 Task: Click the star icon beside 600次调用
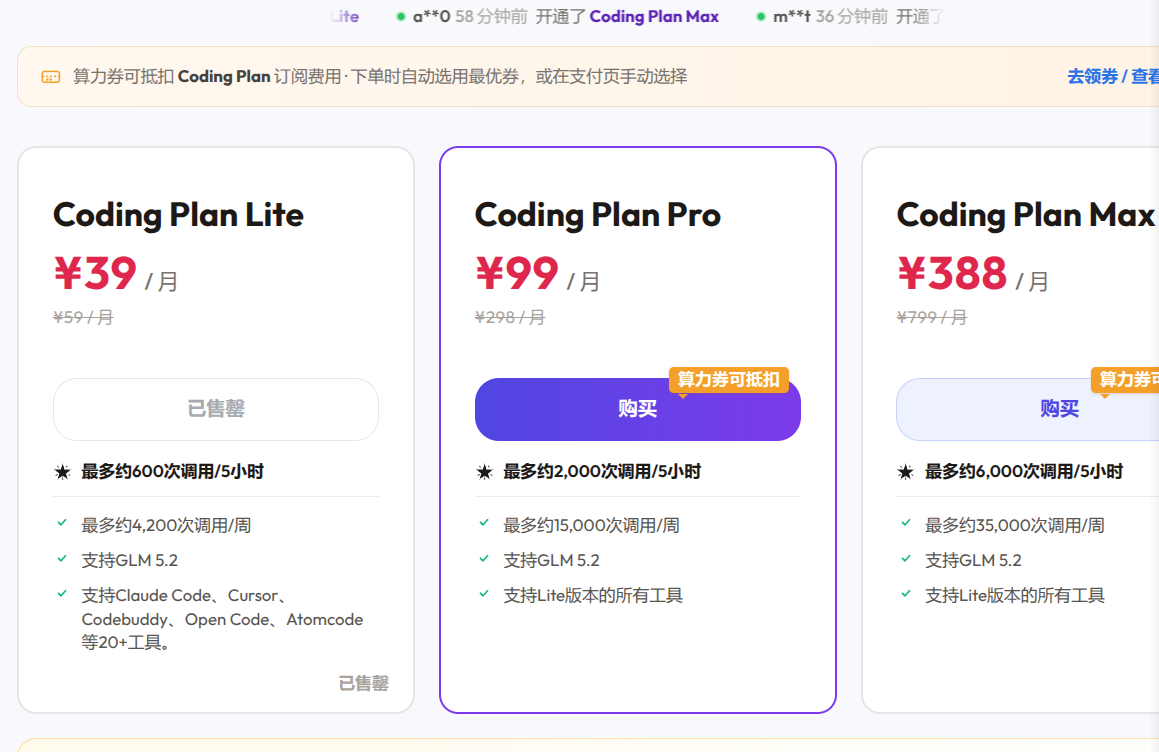coord(63,472)
